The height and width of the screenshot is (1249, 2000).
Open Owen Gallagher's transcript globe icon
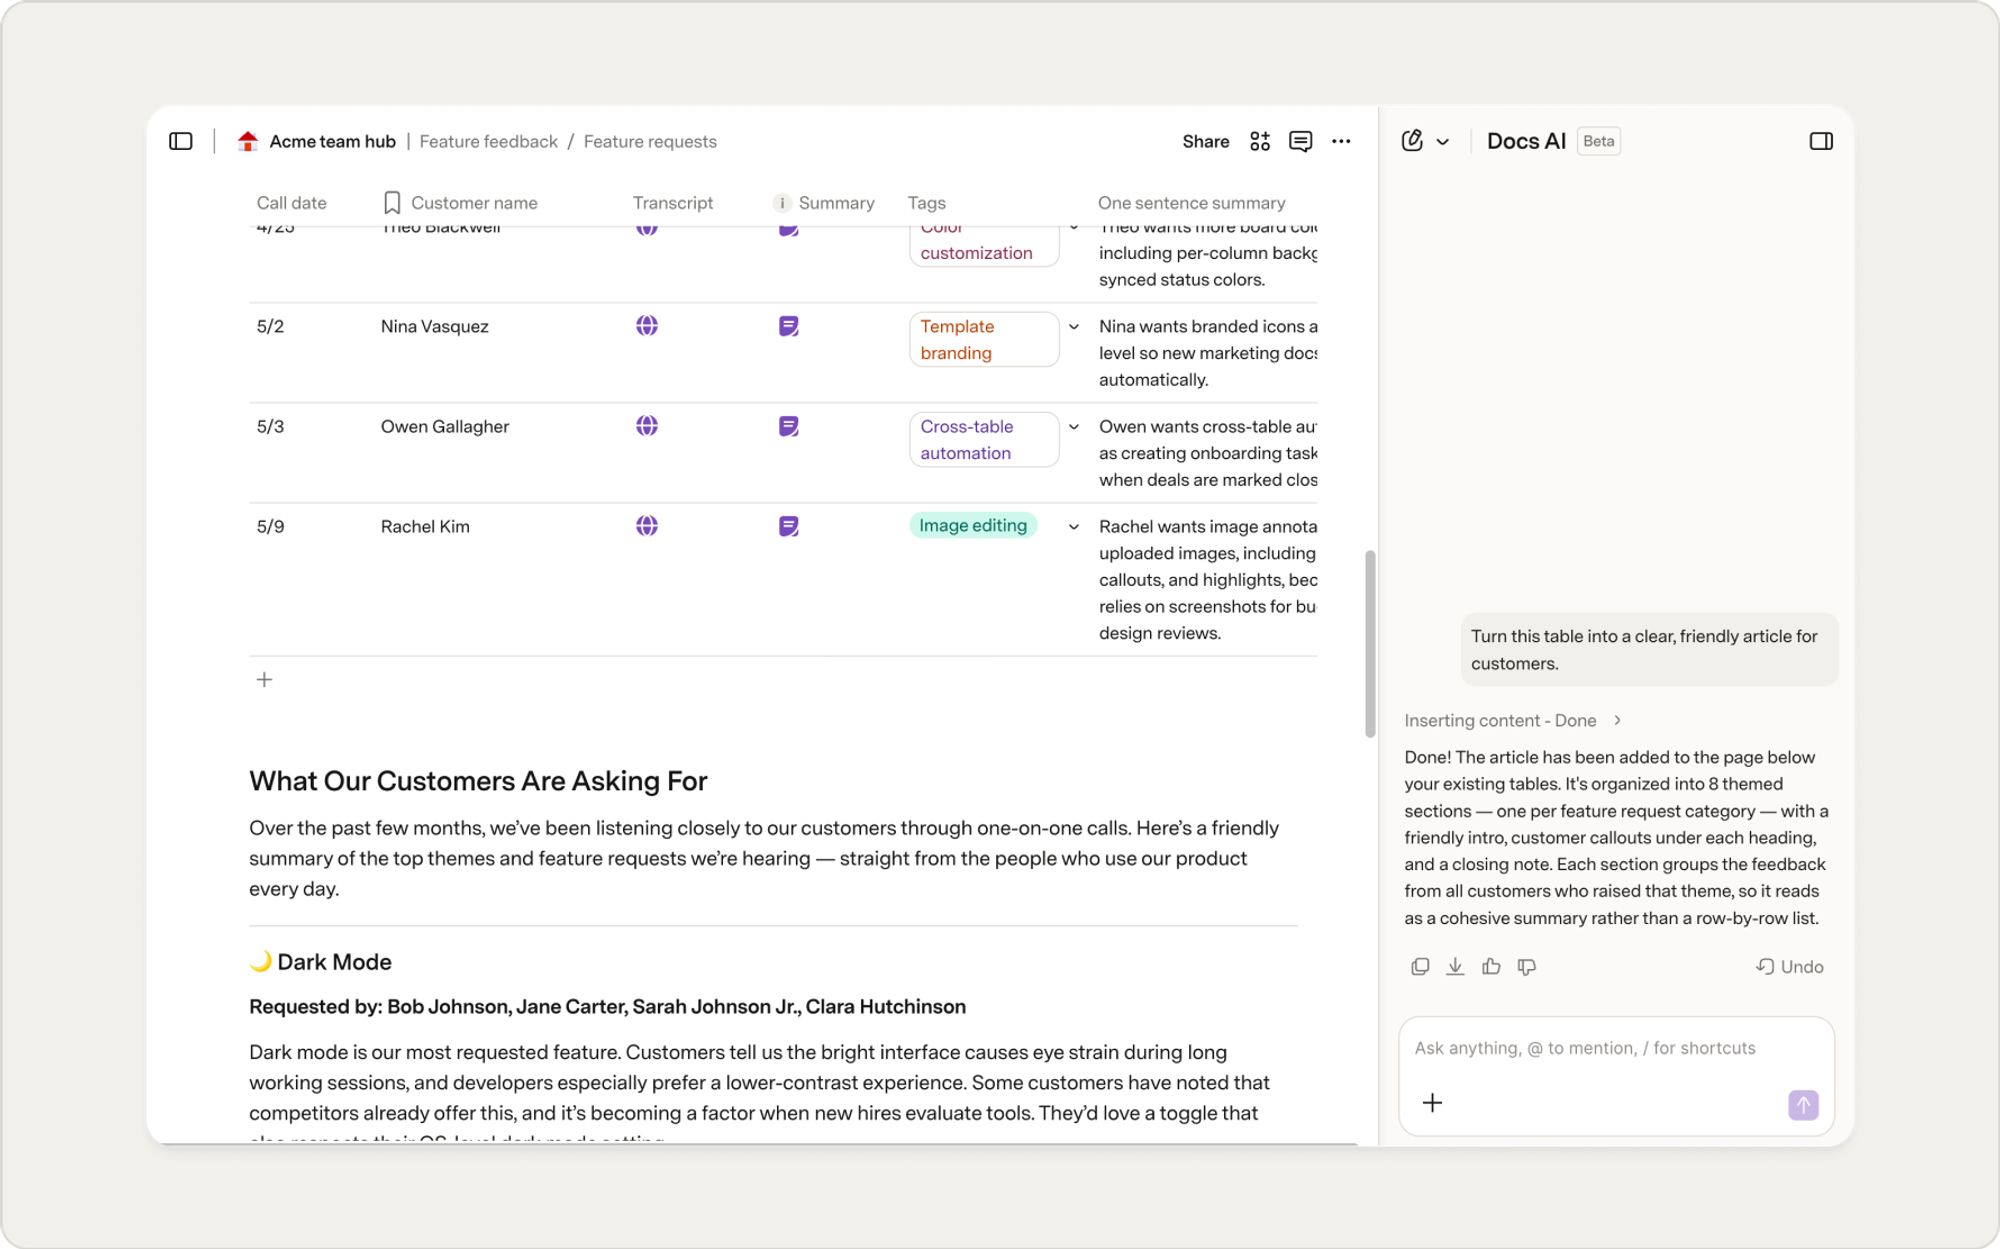[x=647, y=426]
